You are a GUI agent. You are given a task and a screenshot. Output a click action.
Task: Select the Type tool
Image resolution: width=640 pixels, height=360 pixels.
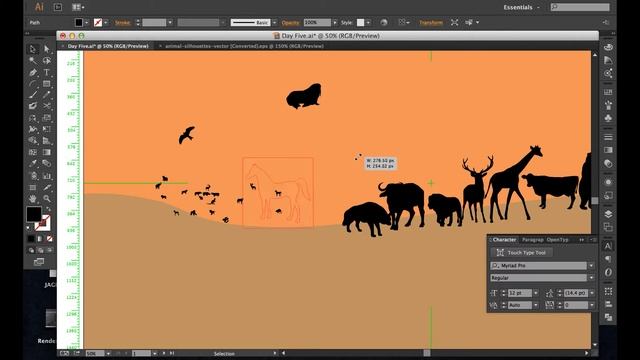(x=47, y=72)
